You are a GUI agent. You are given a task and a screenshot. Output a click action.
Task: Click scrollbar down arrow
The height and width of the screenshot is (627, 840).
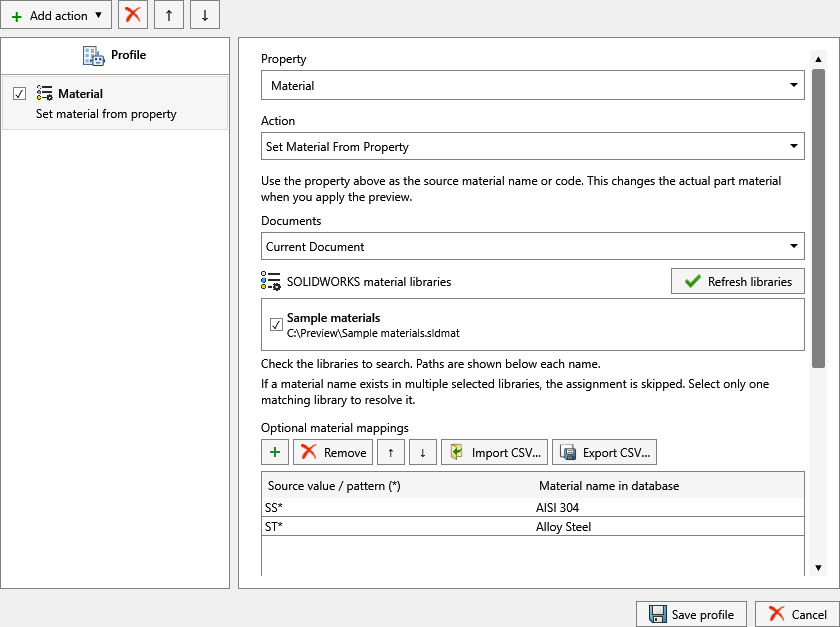[818, 568]
